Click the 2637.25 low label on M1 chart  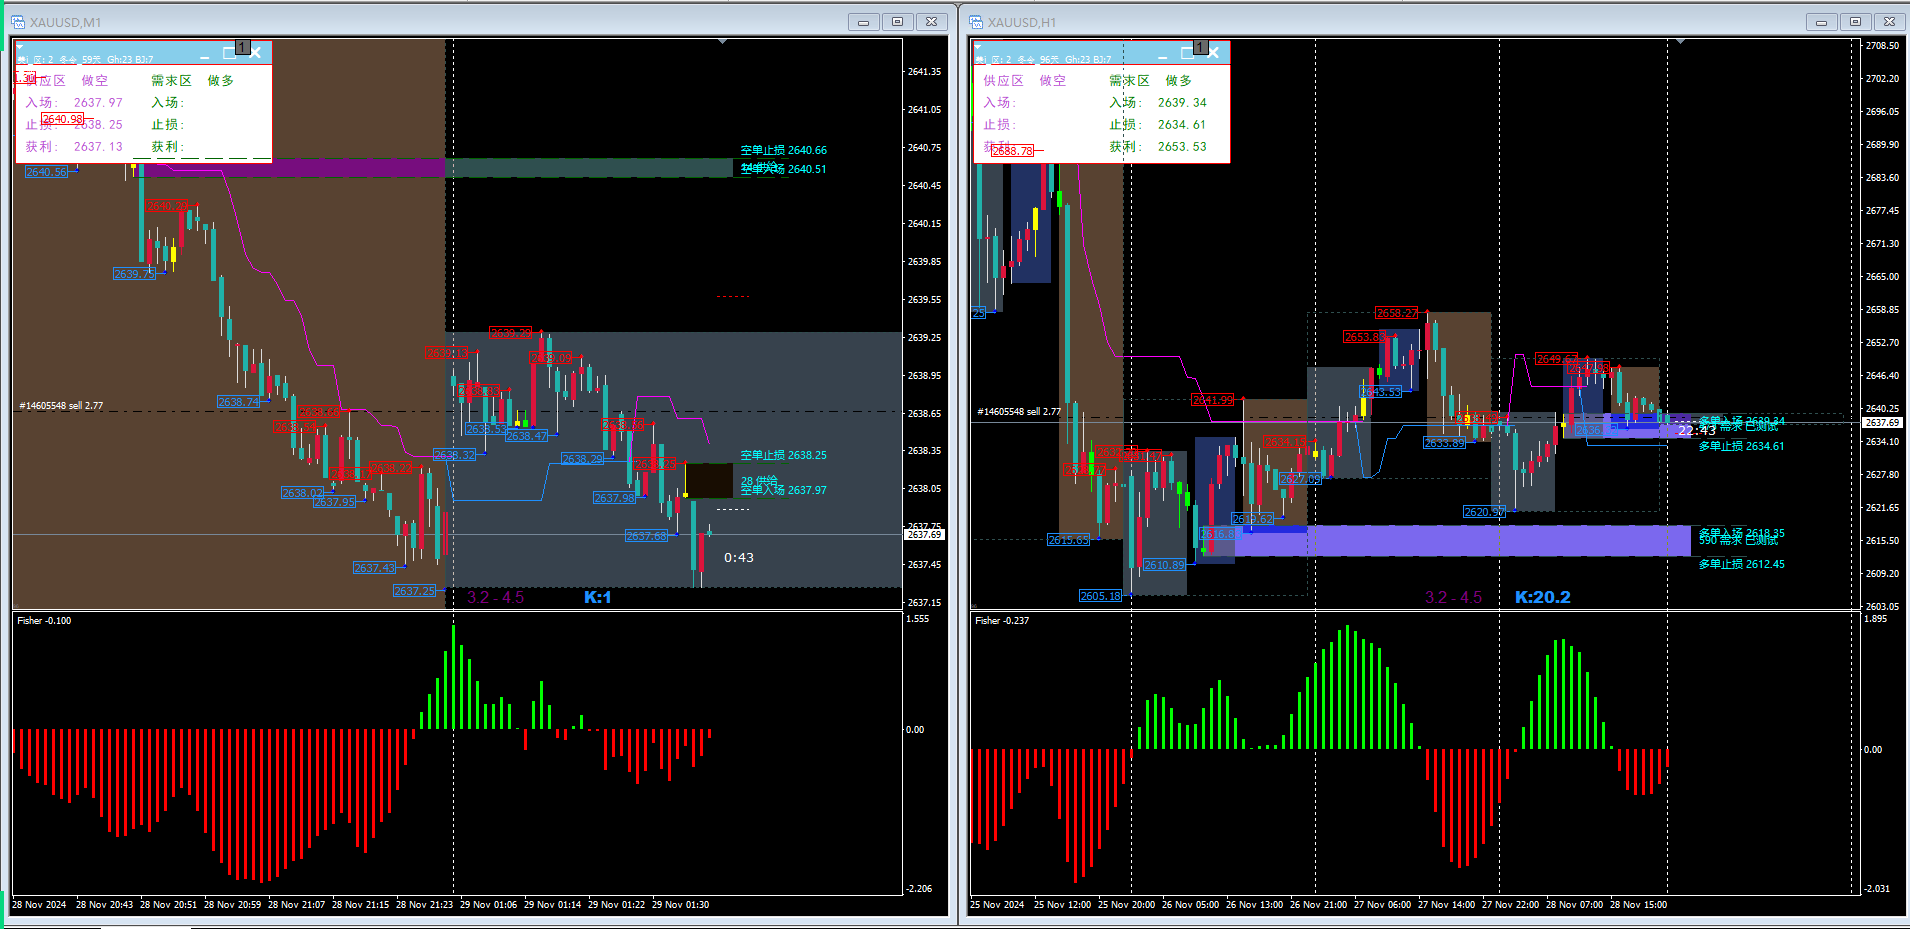click(x=414, y=591)
